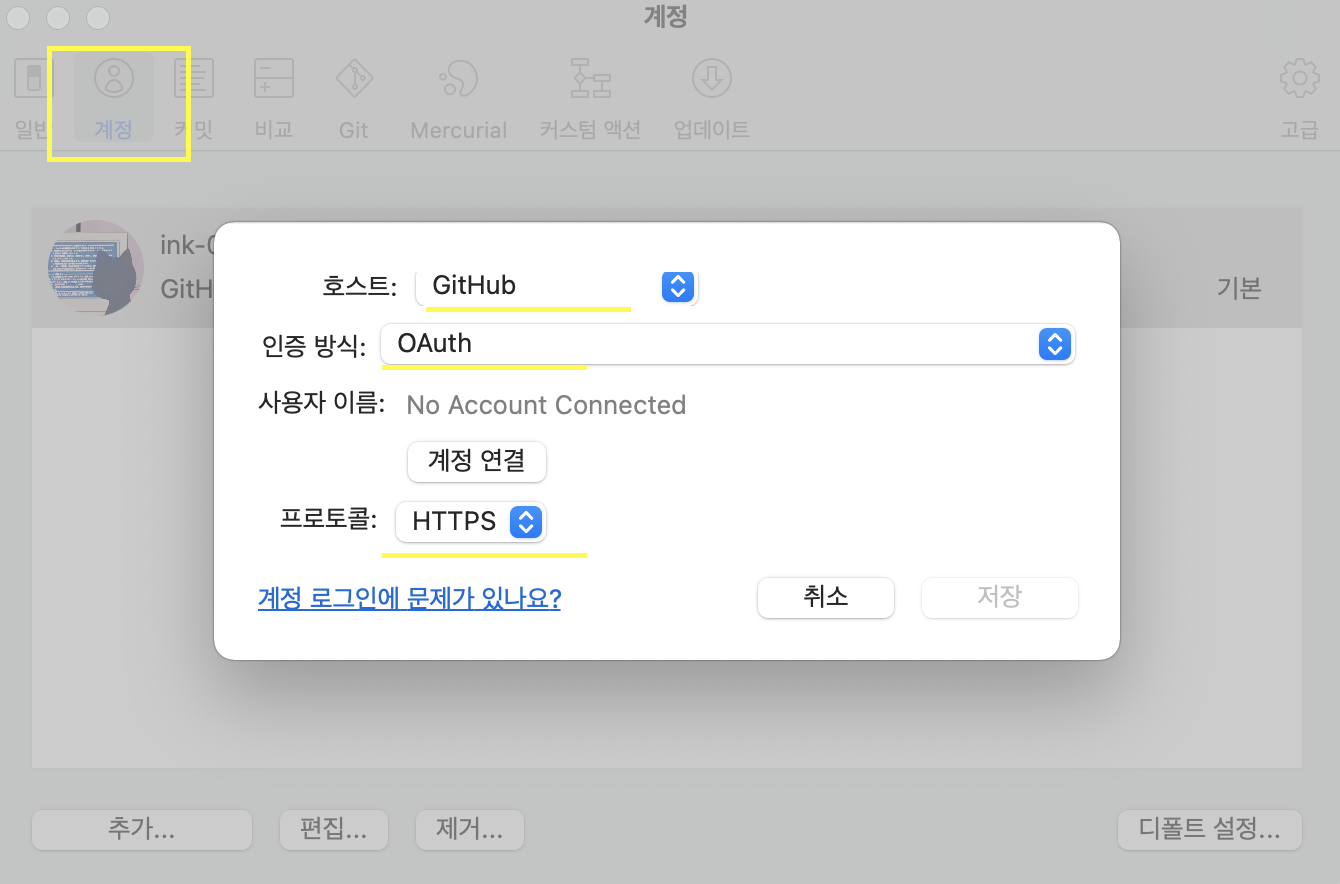Click the 기본 label in the account row
Viewport: 1340px width, 884px height.
[x=1239, y=288]
